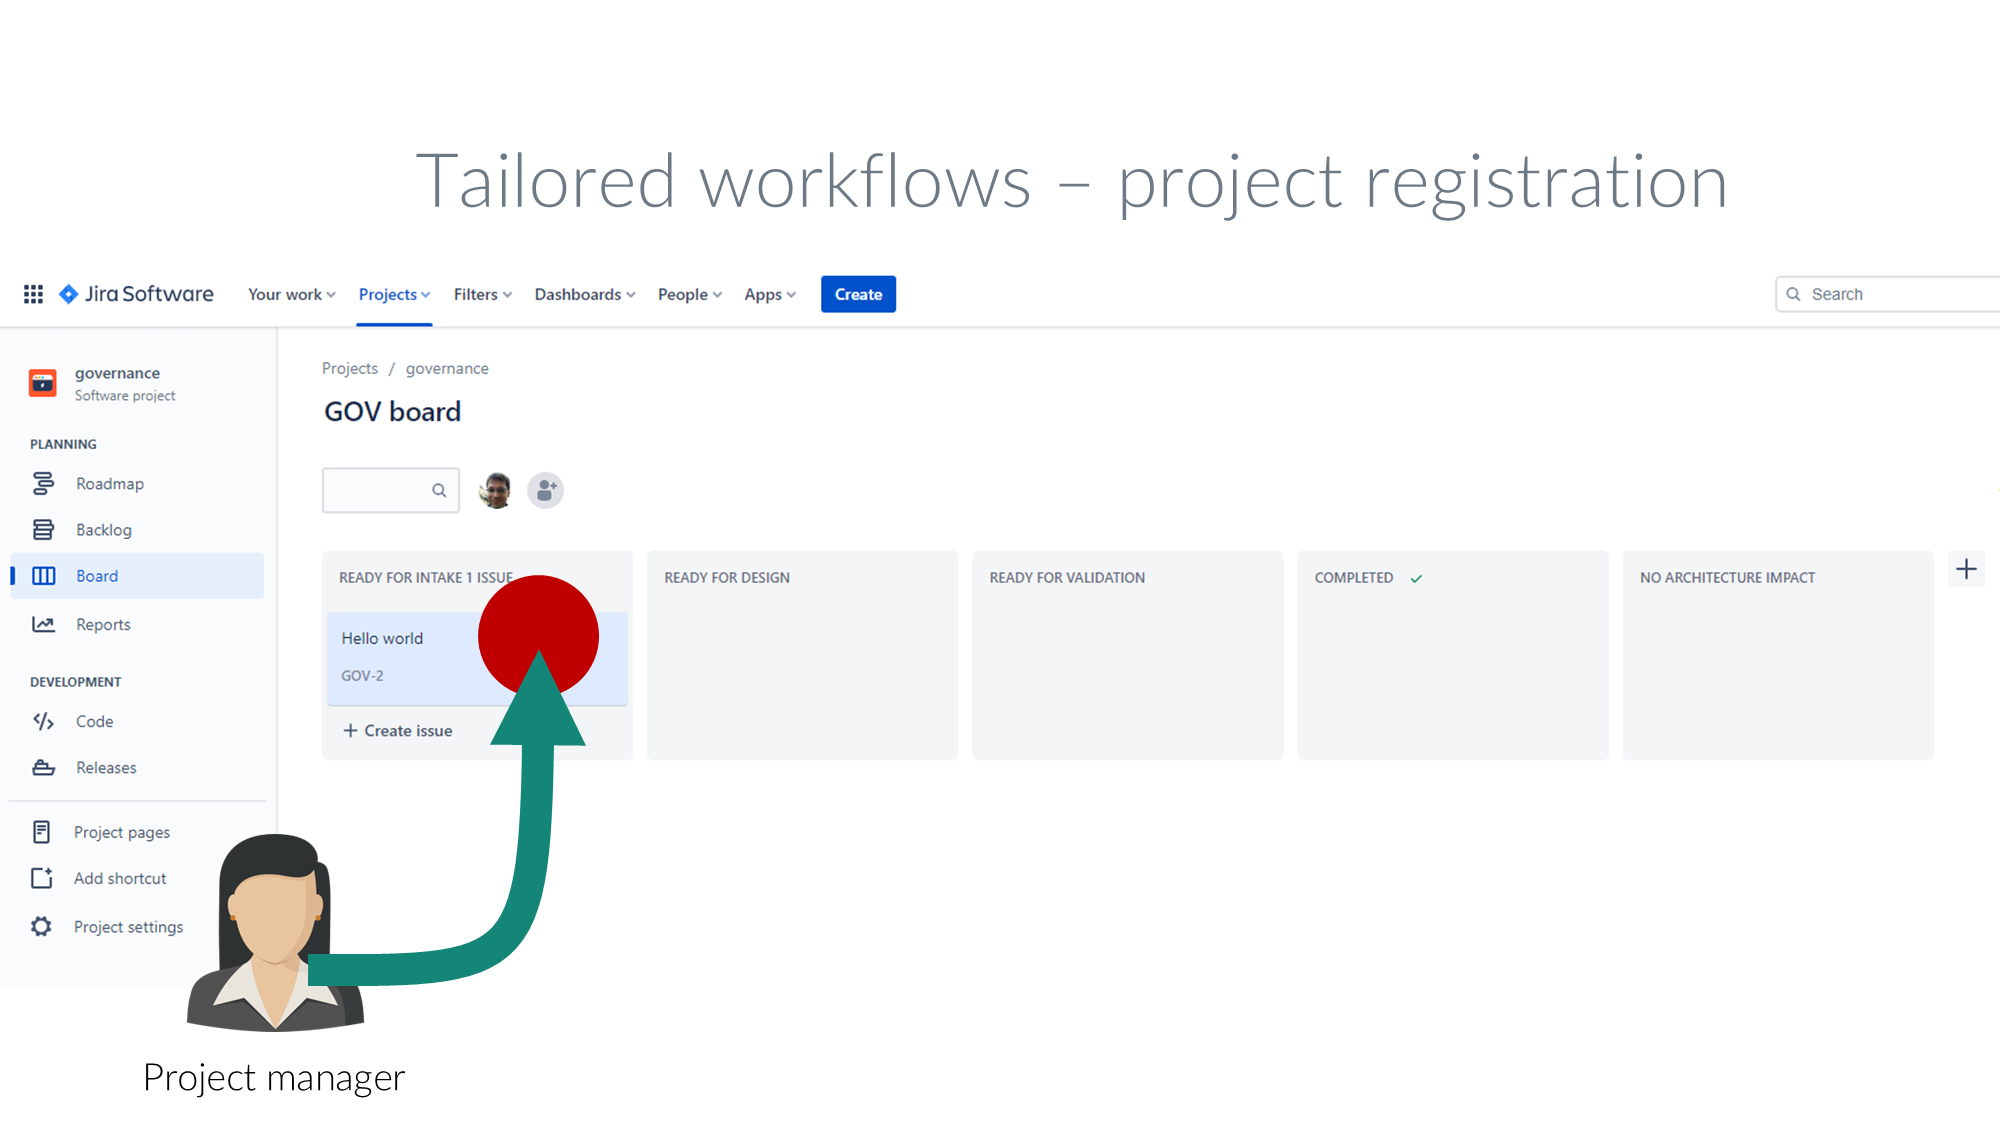Open Roadmap in the sidebar
Image resolution: width=2000 pixels, height=1125 pixels.
click(109, 484)
